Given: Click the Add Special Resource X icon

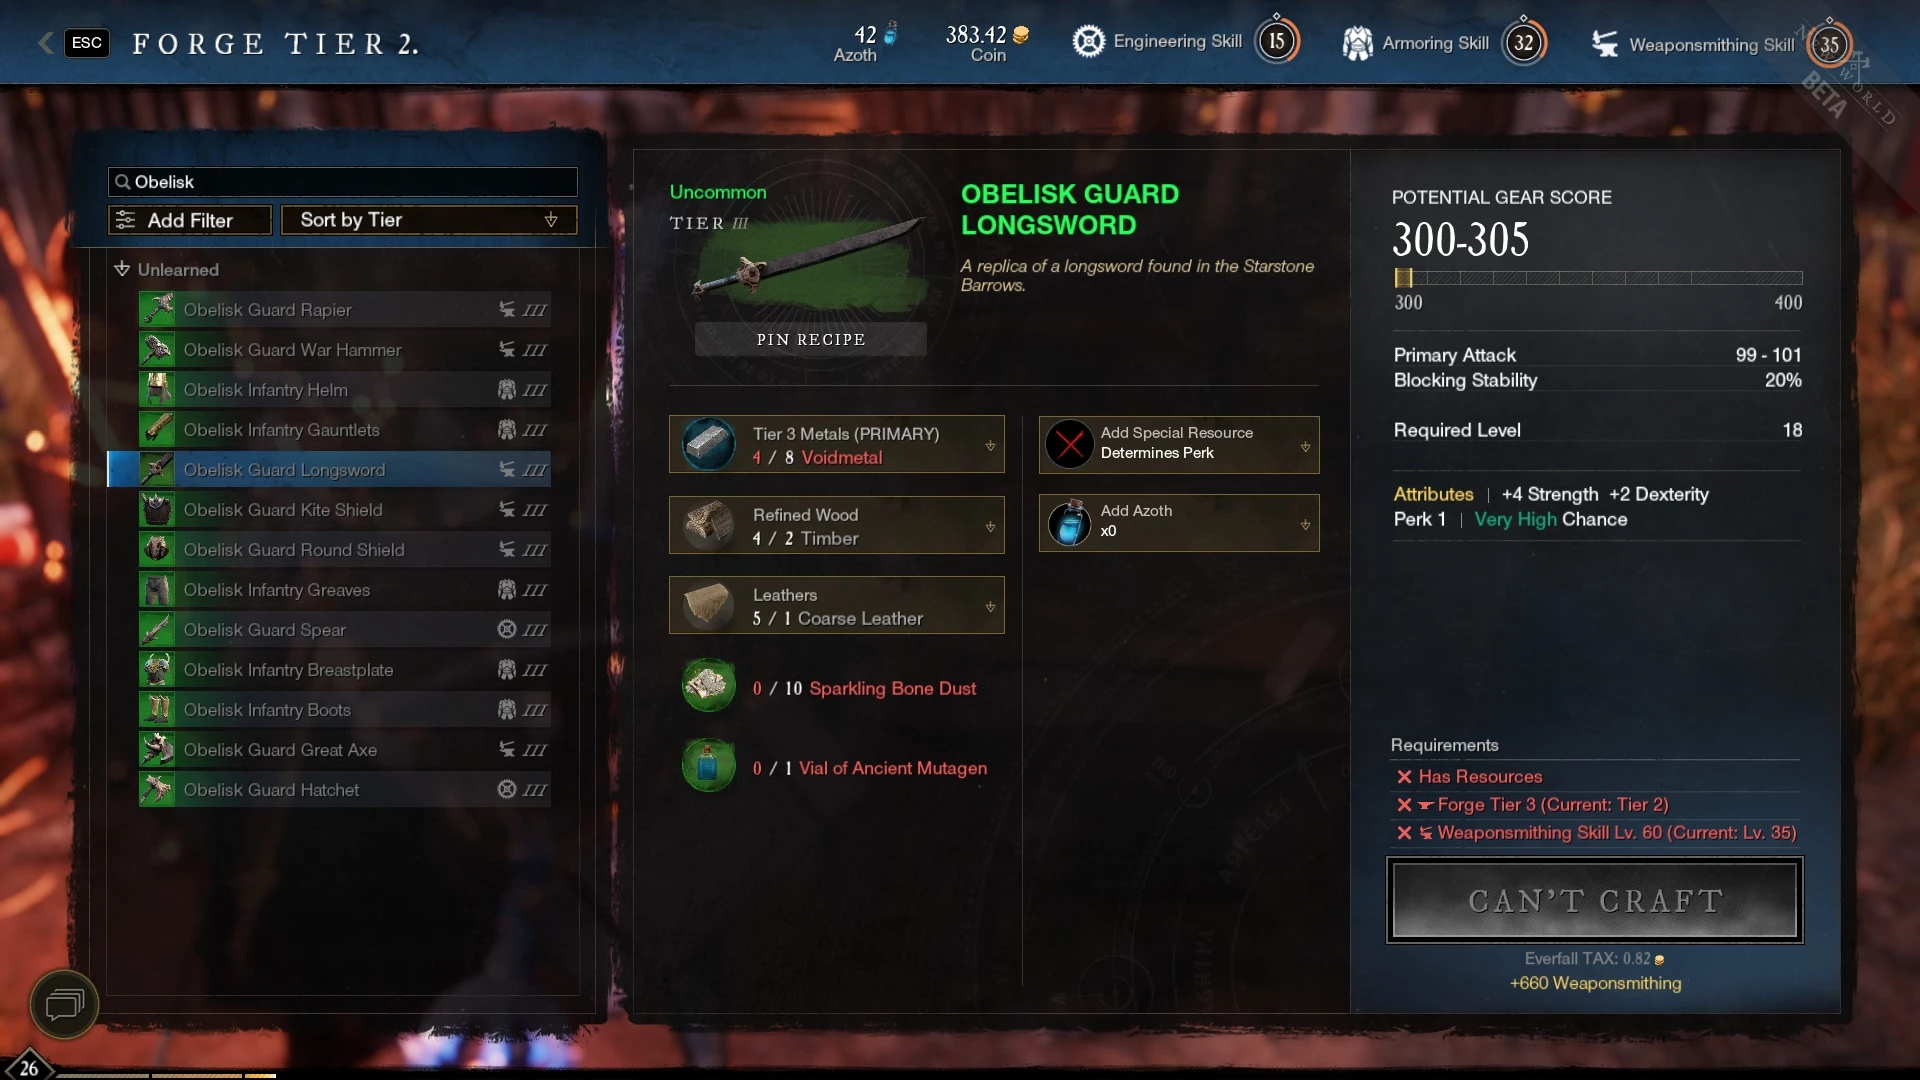Looking at the screenshot, I should click(x=1069, y=444).
